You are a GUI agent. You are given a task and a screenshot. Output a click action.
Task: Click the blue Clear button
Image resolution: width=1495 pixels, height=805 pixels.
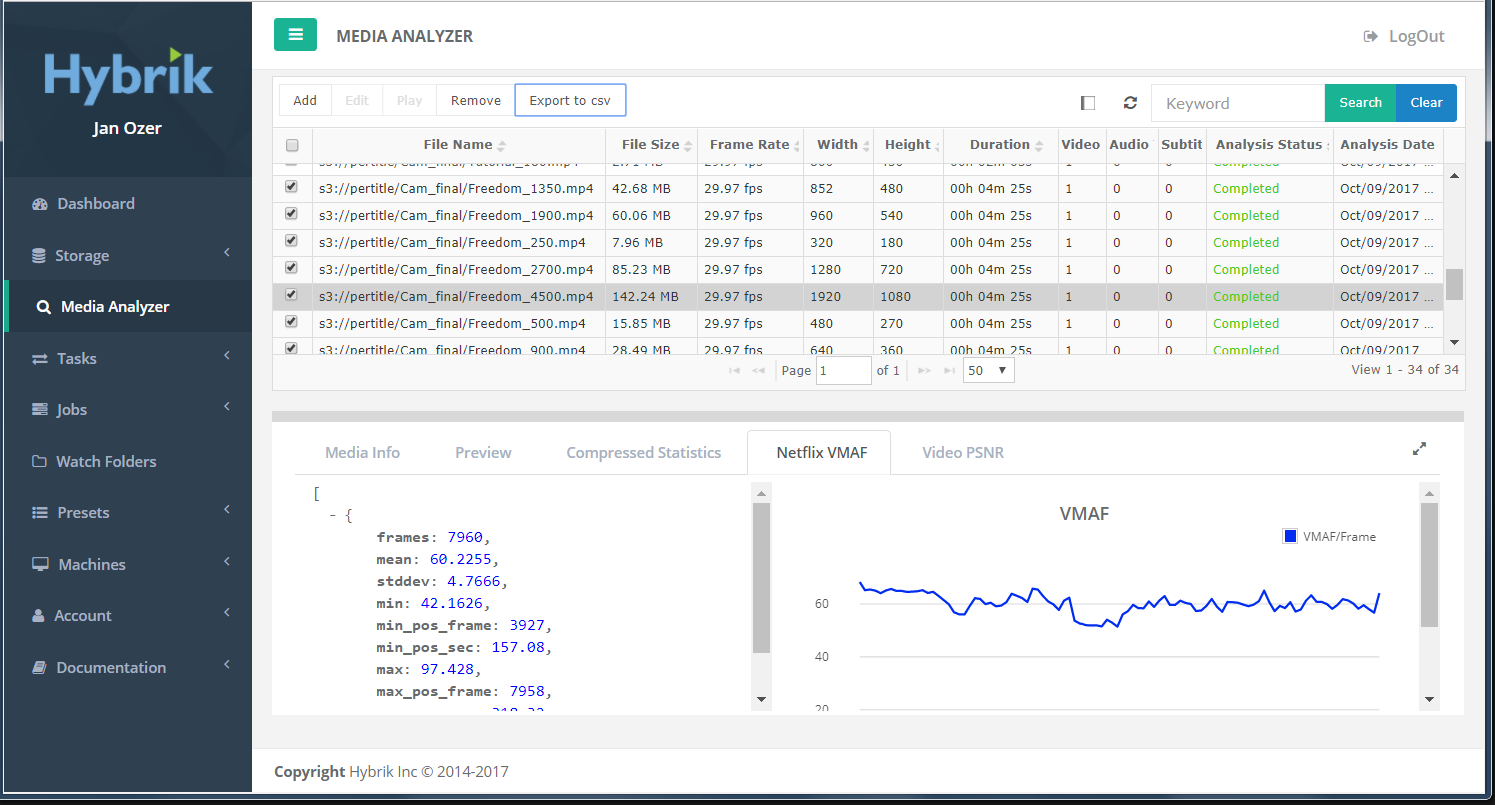1426,103
